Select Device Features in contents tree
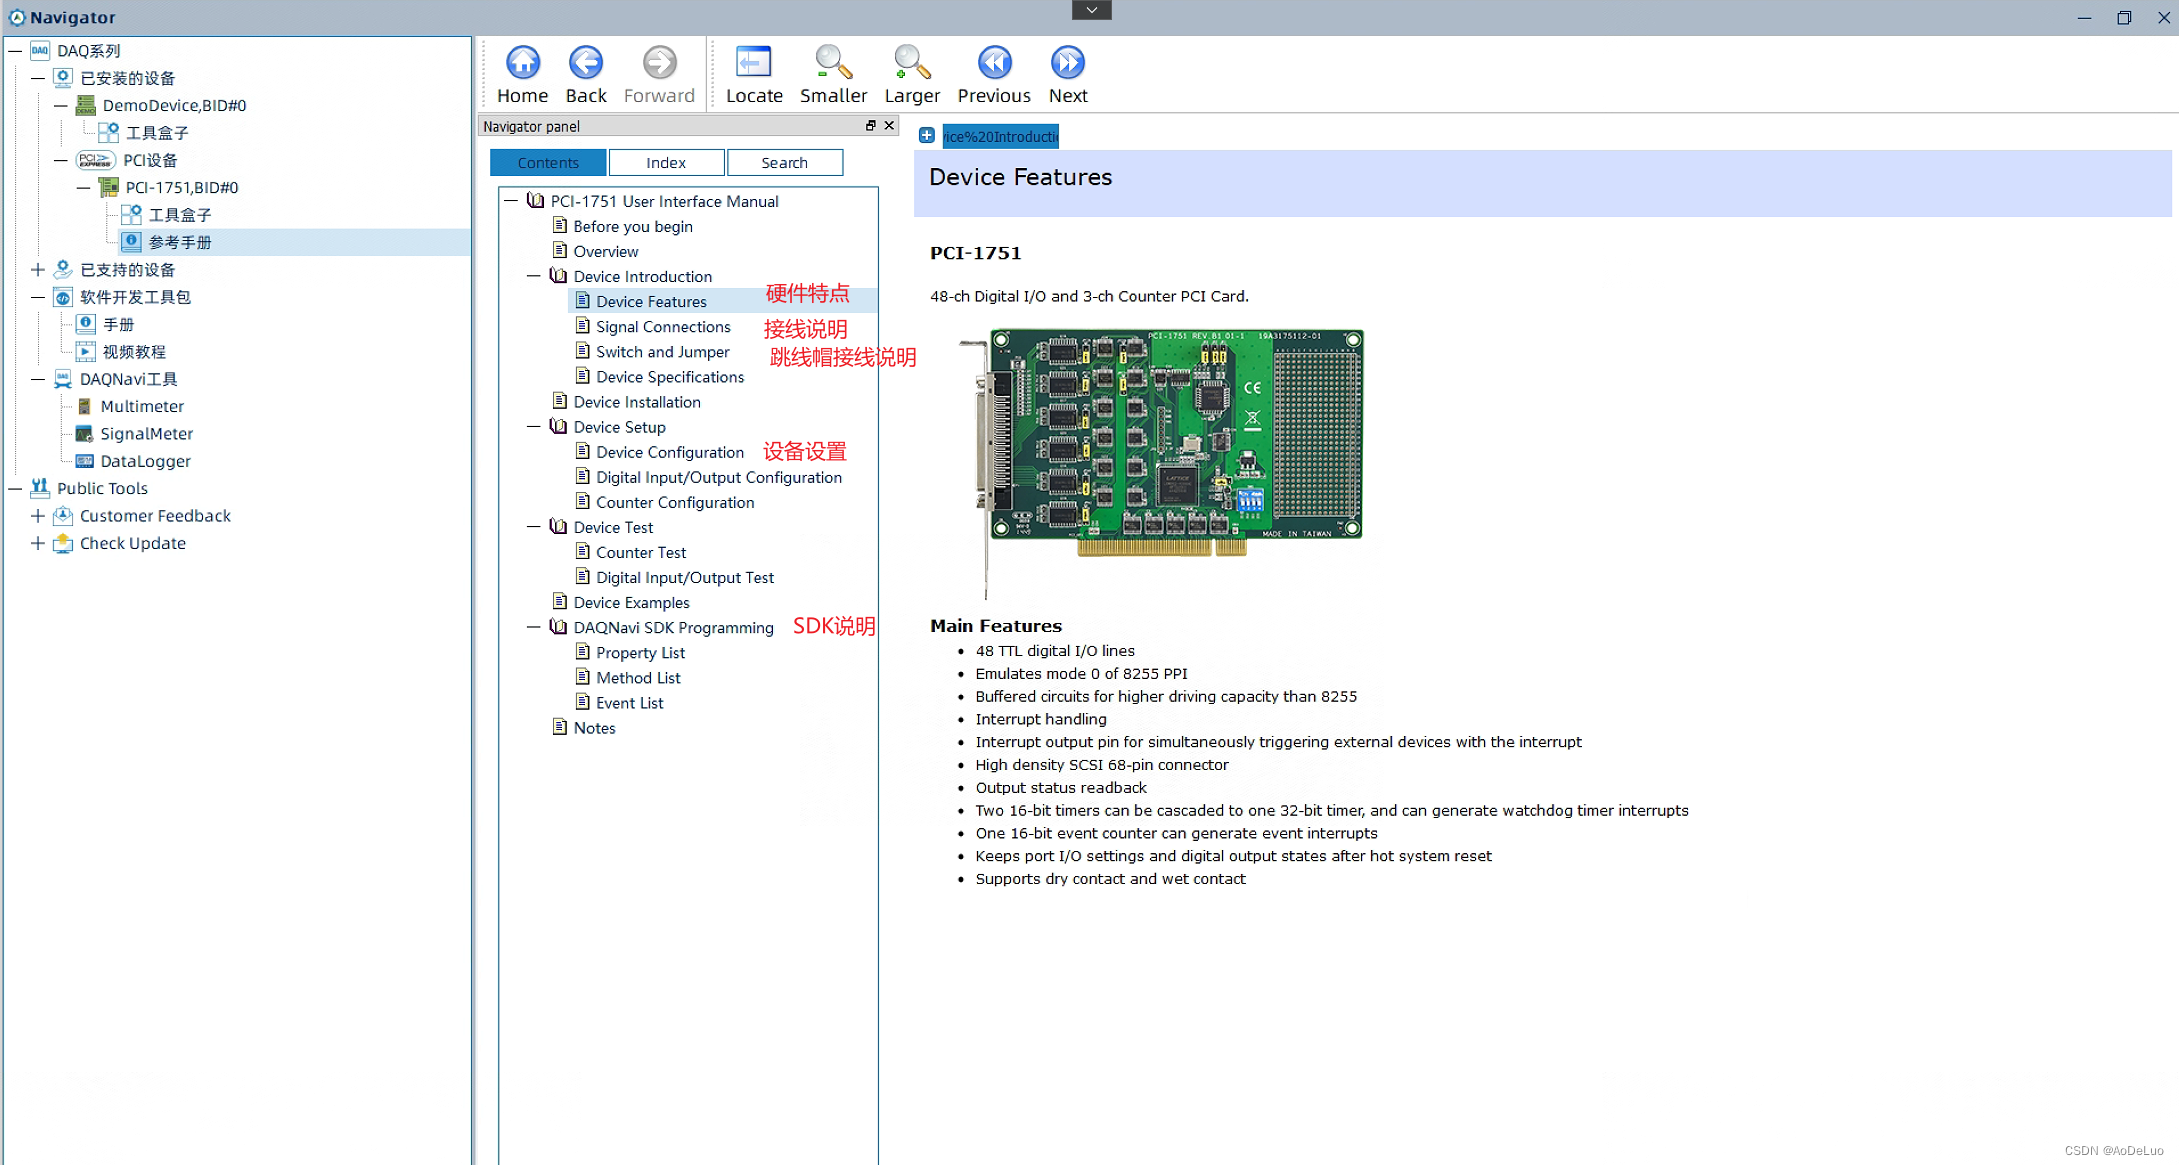The height and width of the screenshot is (1165, 2179). [x=651, y=300]
